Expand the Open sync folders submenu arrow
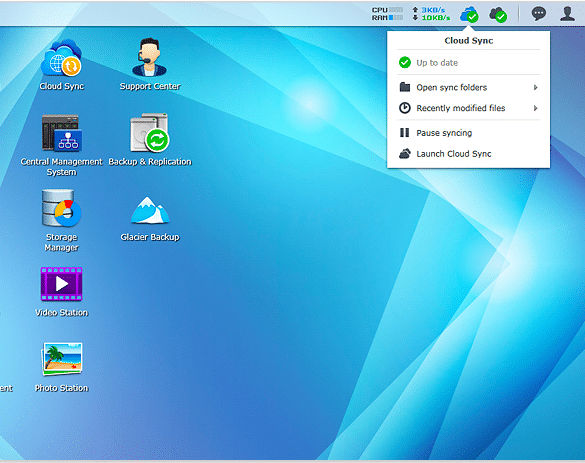Screen dimensions: 585x463 pos(535,87)
